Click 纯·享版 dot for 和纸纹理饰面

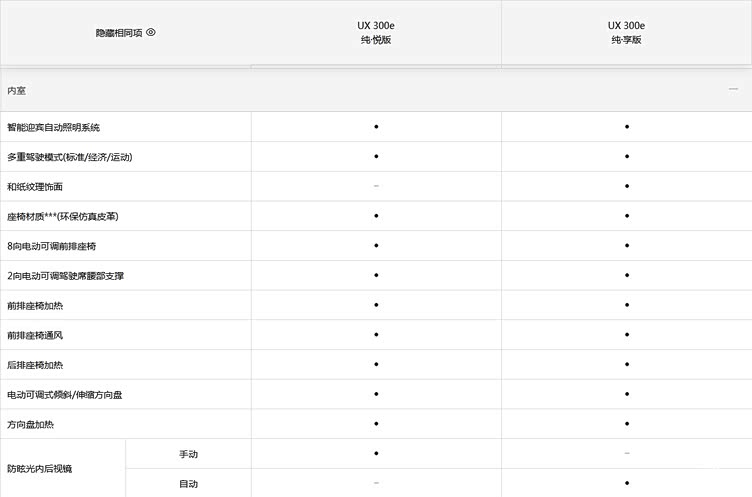click(x=627, y=186)
